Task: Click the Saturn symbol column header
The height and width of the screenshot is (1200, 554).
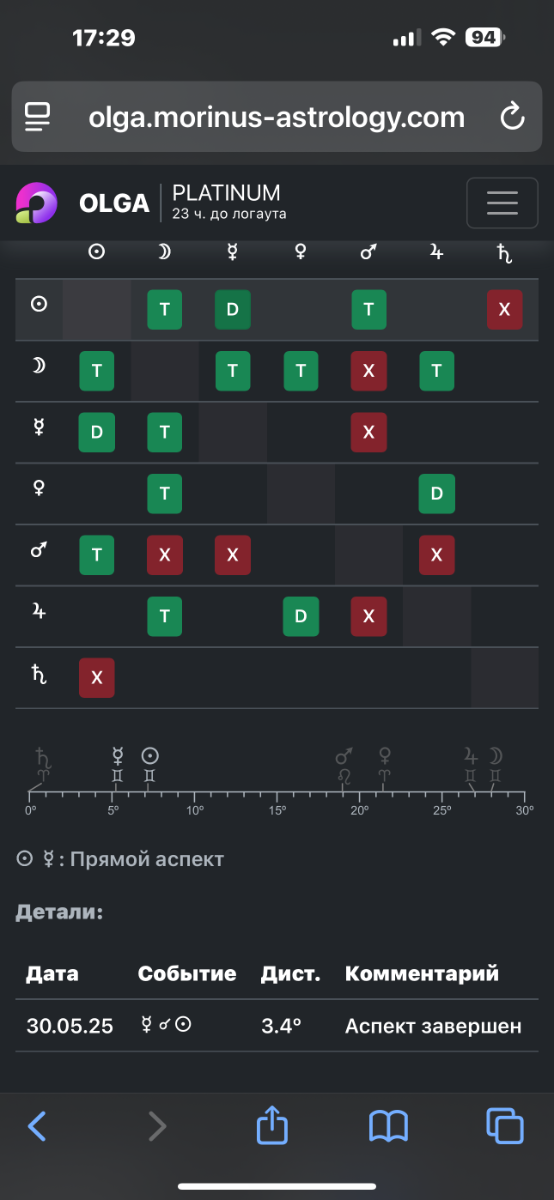Action: point(504,254)
